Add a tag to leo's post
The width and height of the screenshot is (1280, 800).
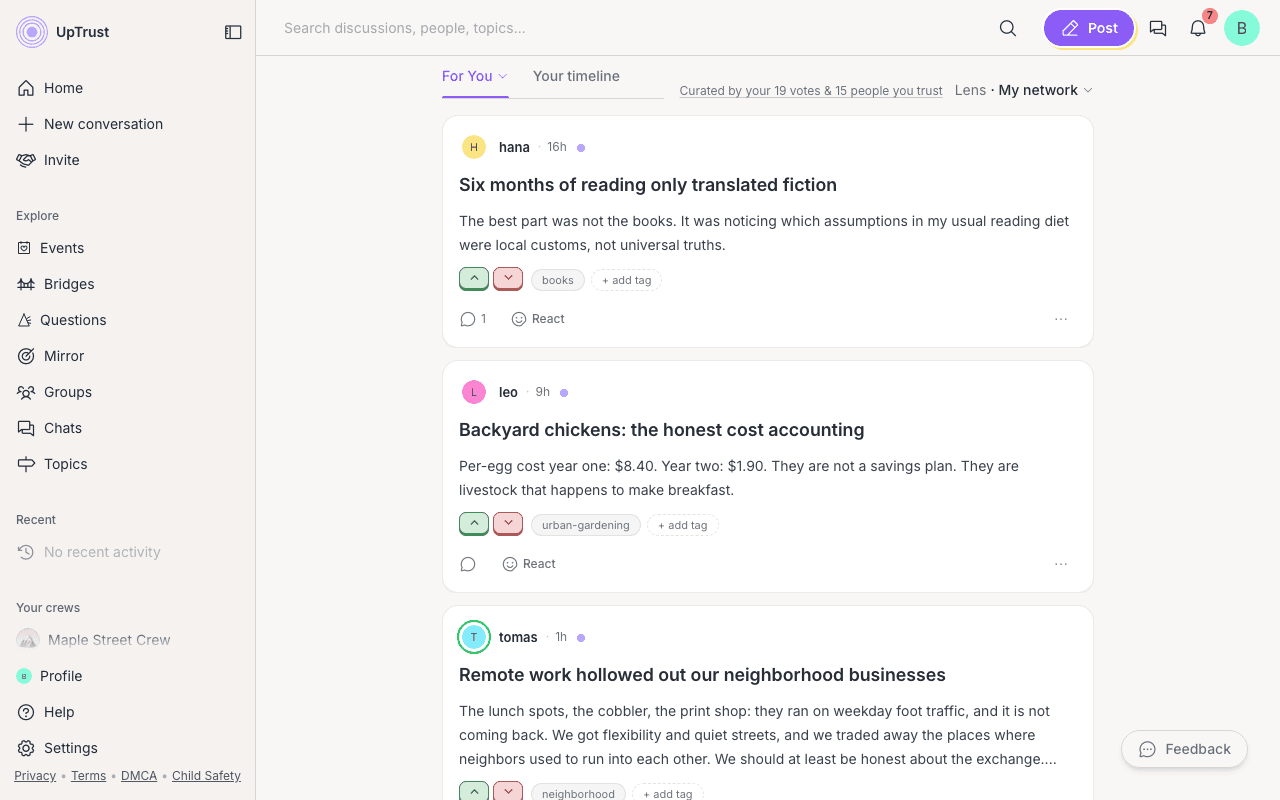tap(683, 525)
